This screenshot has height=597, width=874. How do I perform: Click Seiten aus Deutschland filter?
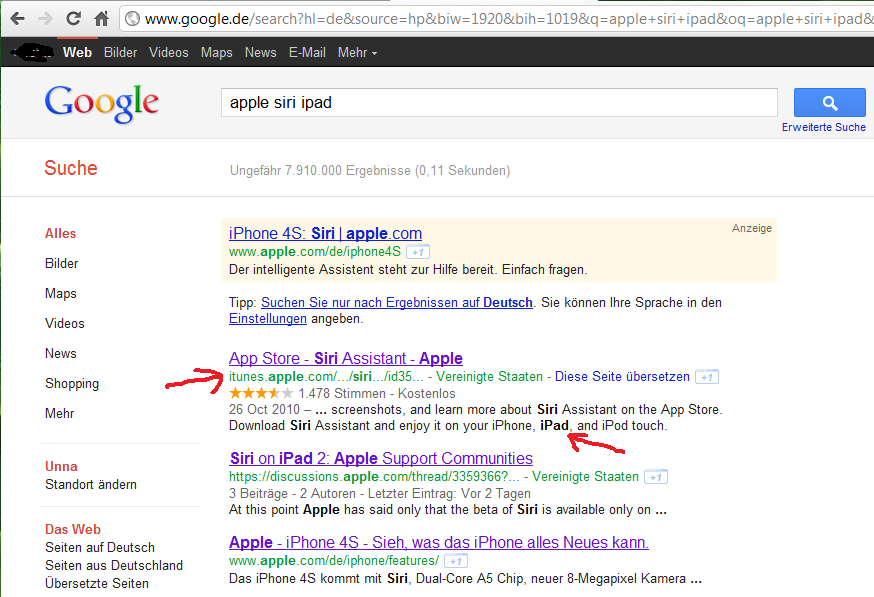click(114, 566)
